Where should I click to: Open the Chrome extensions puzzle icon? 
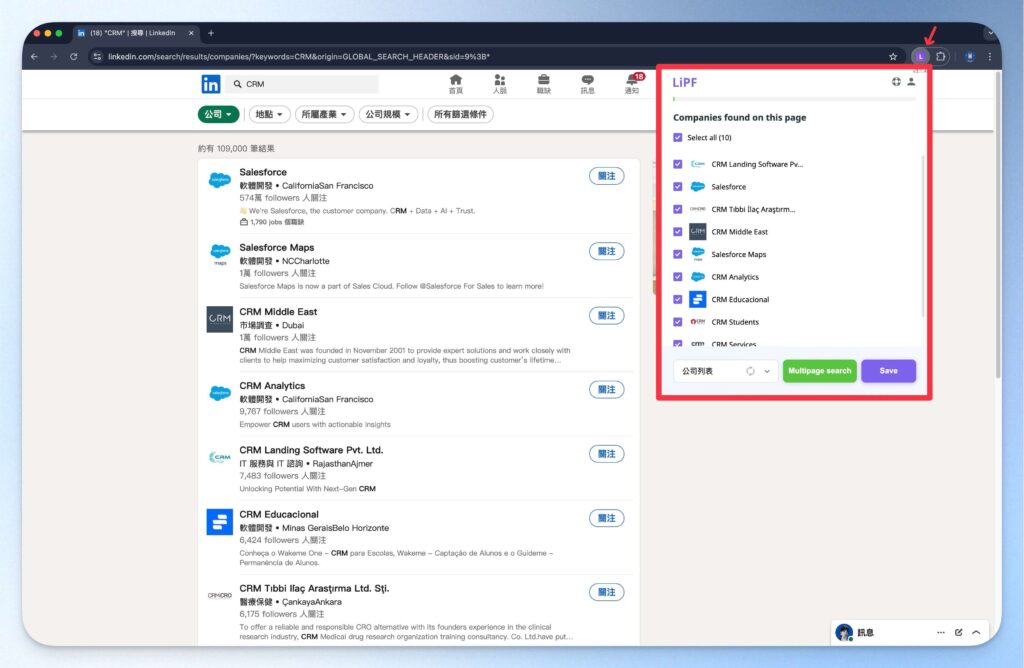(940, 57)
